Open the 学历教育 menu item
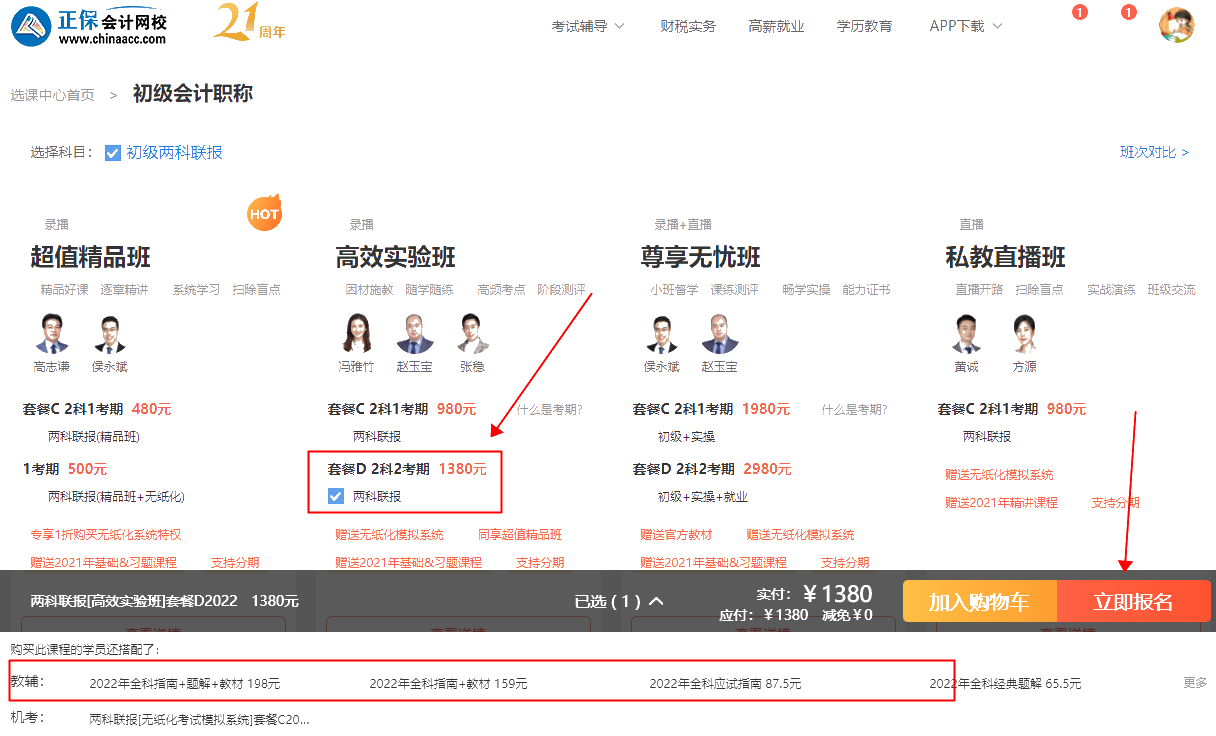 (864, 27)
